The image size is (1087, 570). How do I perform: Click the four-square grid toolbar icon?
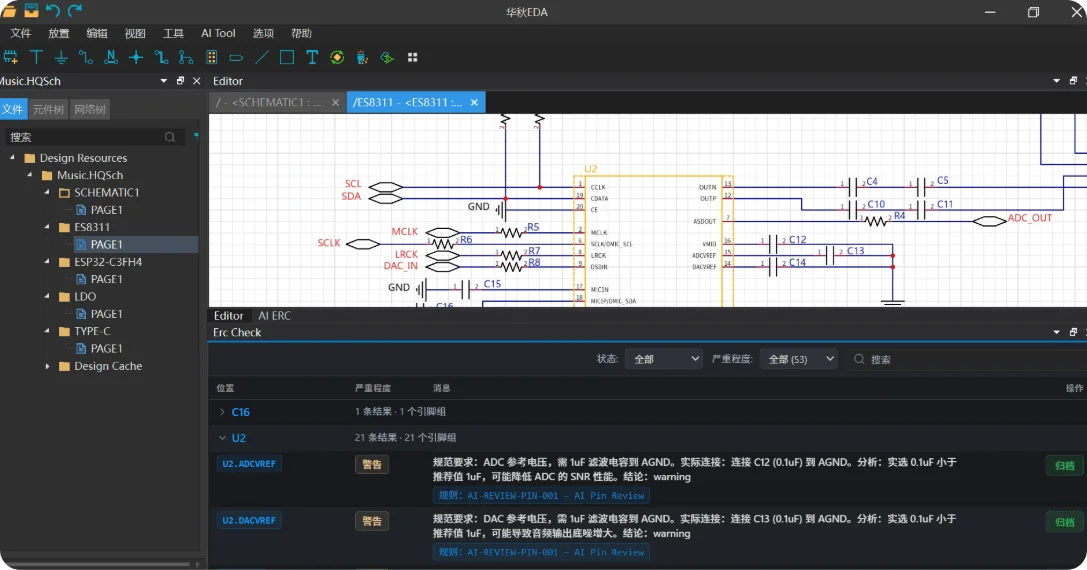pyautogui.click(x=412, y=58)
